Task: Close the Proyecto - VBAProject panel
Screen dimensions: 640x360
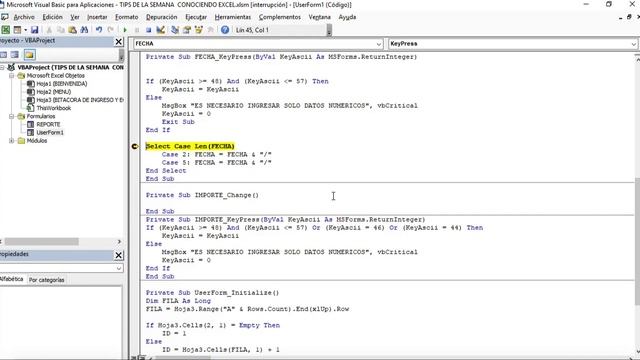Action: tap(118, 42)
